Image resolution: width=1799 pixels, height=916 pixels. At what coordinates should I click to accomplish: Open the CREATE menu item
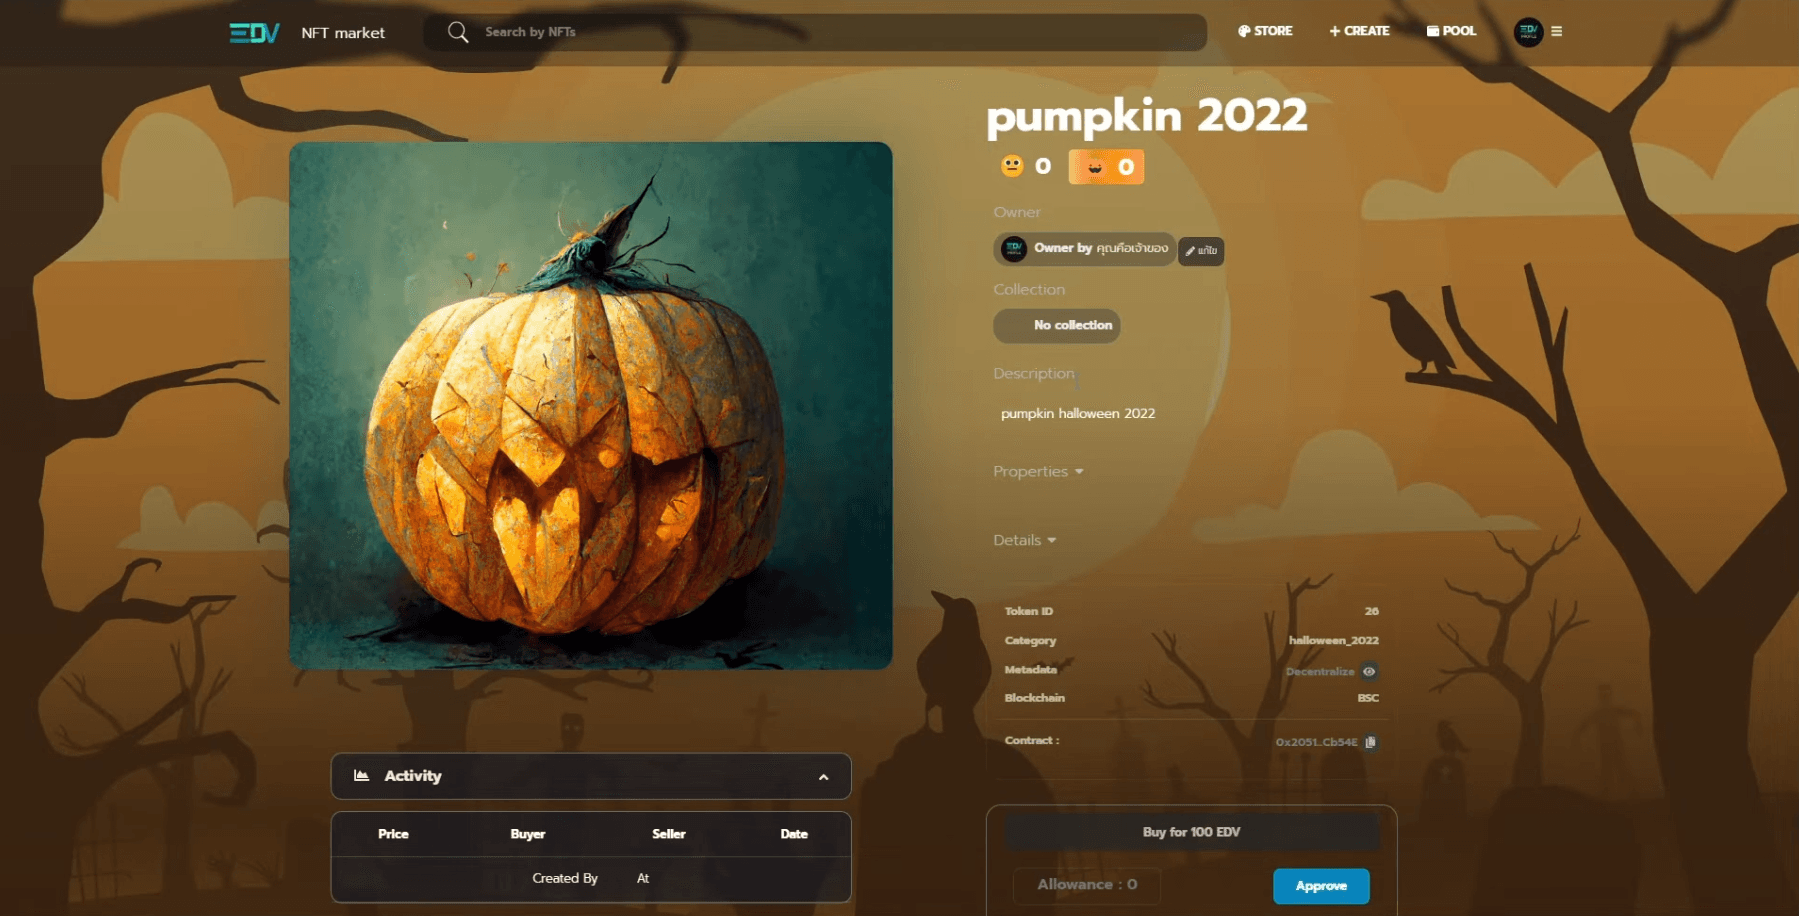coord(1359,31)
